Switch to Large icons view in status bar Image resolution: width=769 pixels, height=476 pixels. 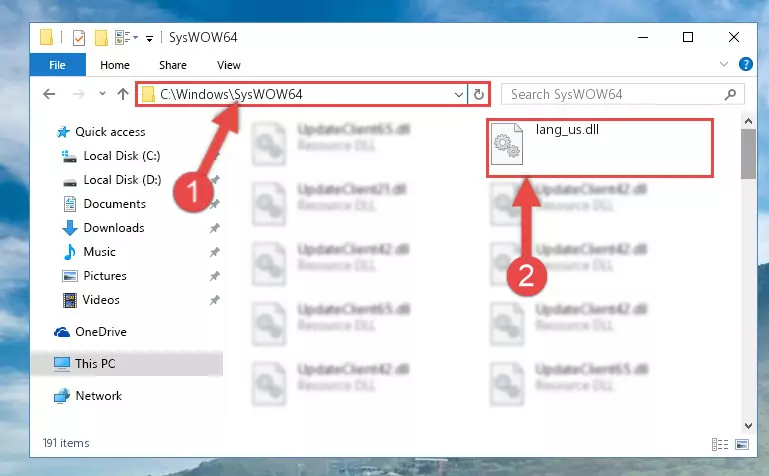[742, 444]
